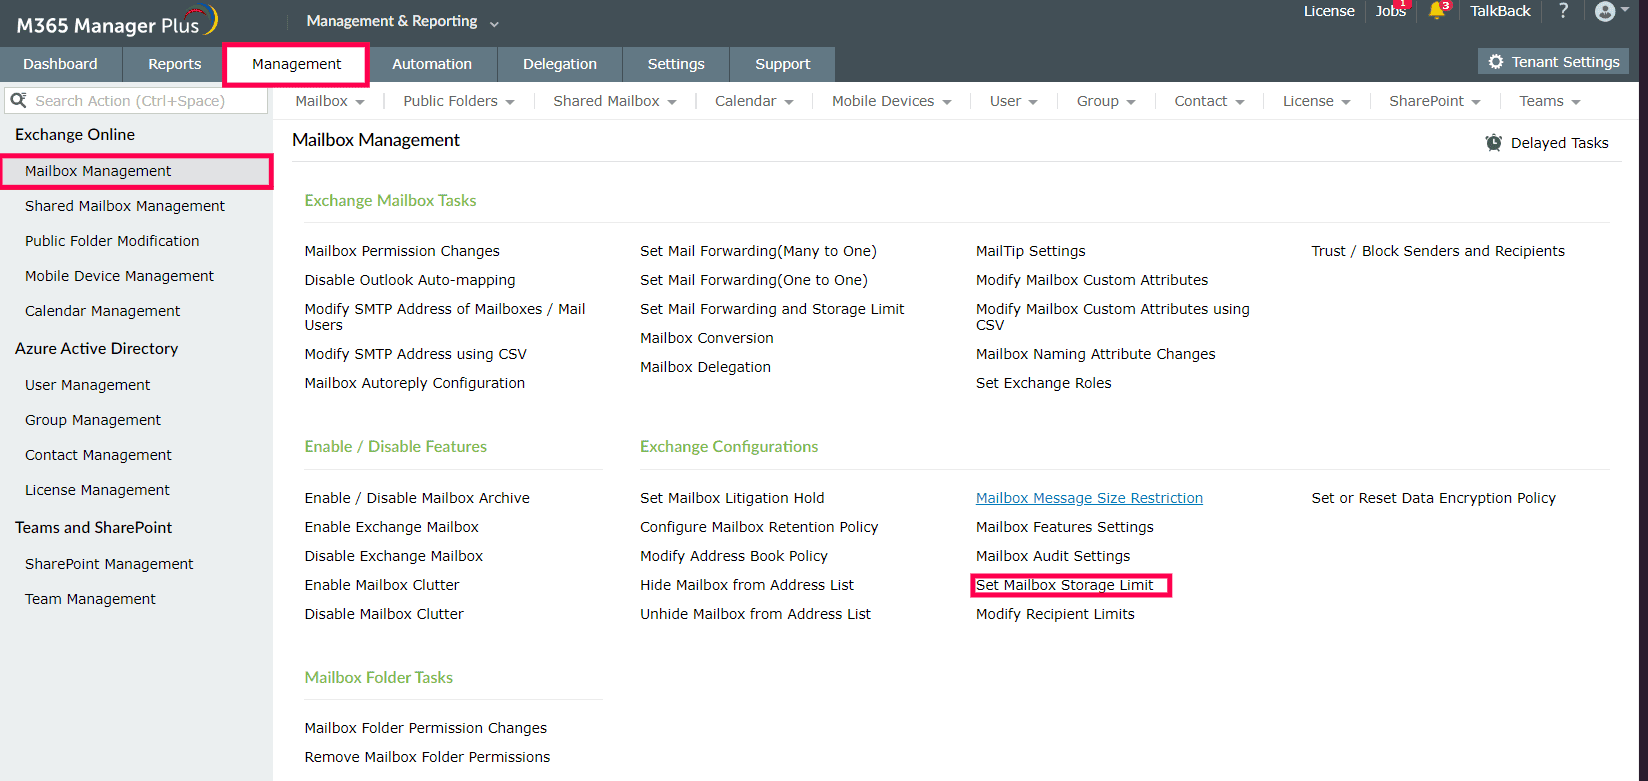The width and height of the screenshot is (1648, 781).
Task: Open Mobile Device Management
Action: (119, 276)
